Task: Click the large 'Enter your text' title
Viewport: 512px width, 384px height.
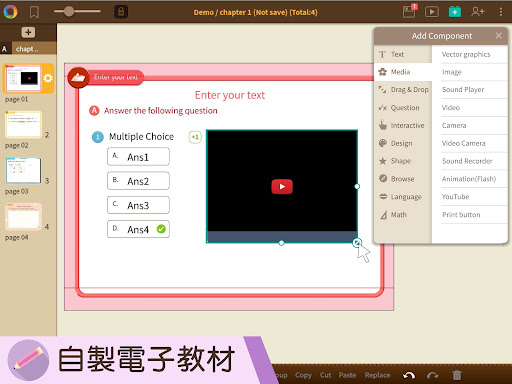Action: point(230,95)
